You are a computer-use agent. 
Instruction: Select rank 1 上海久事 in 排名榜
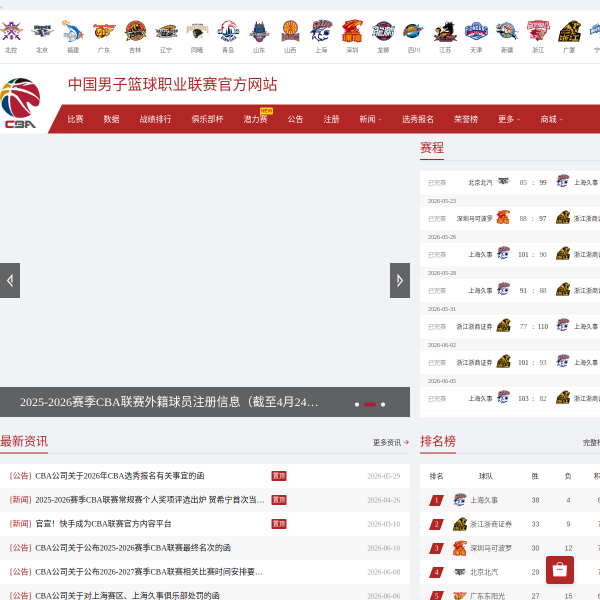coord(510,500)
